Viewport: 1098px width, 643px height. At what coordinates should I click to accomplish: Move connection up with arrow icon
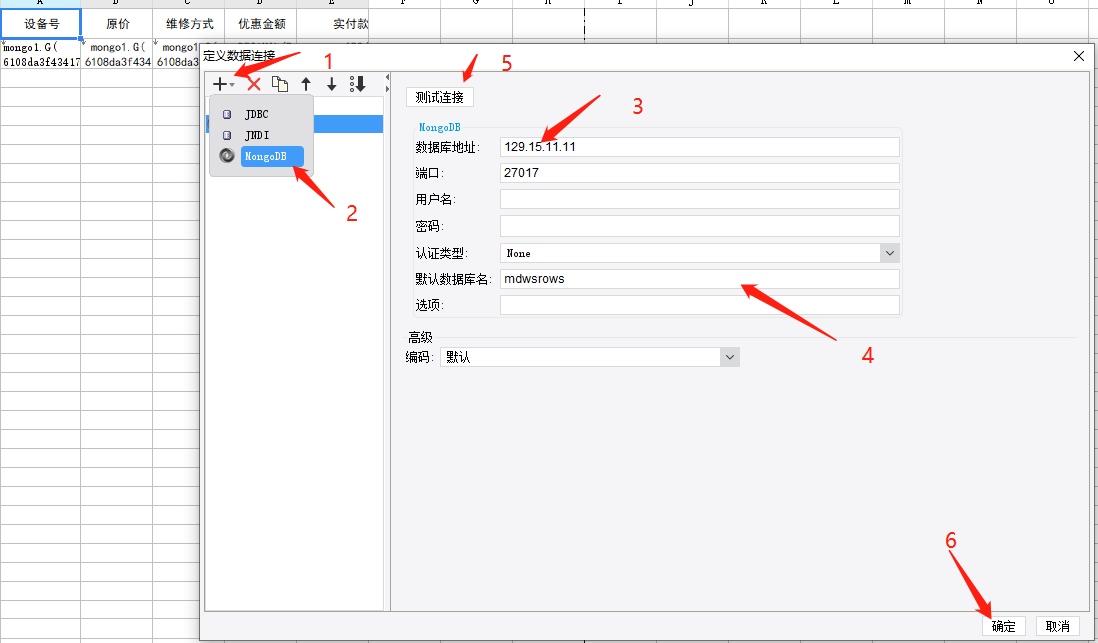coord(306,84)
